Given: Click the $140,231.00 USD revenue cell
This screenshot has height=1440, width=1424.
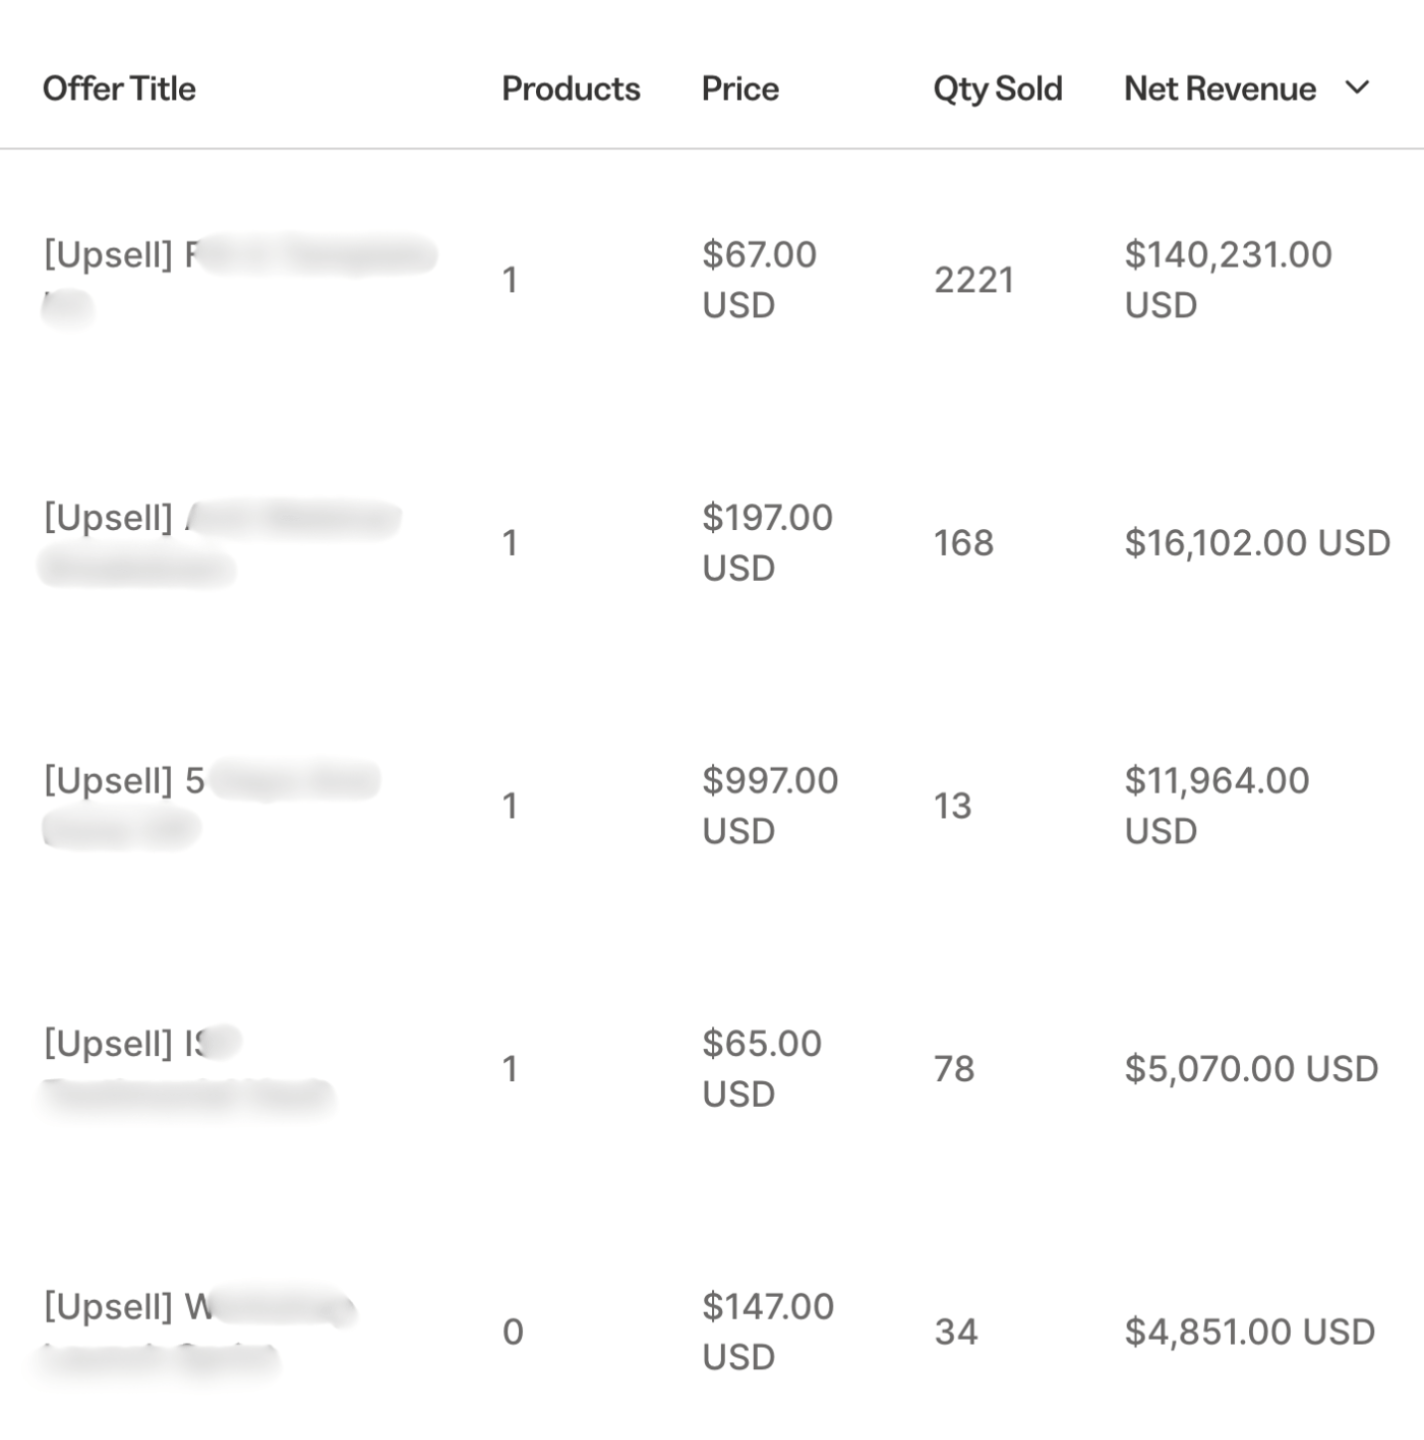Looking at the screenshot, I should [1227, 279].
